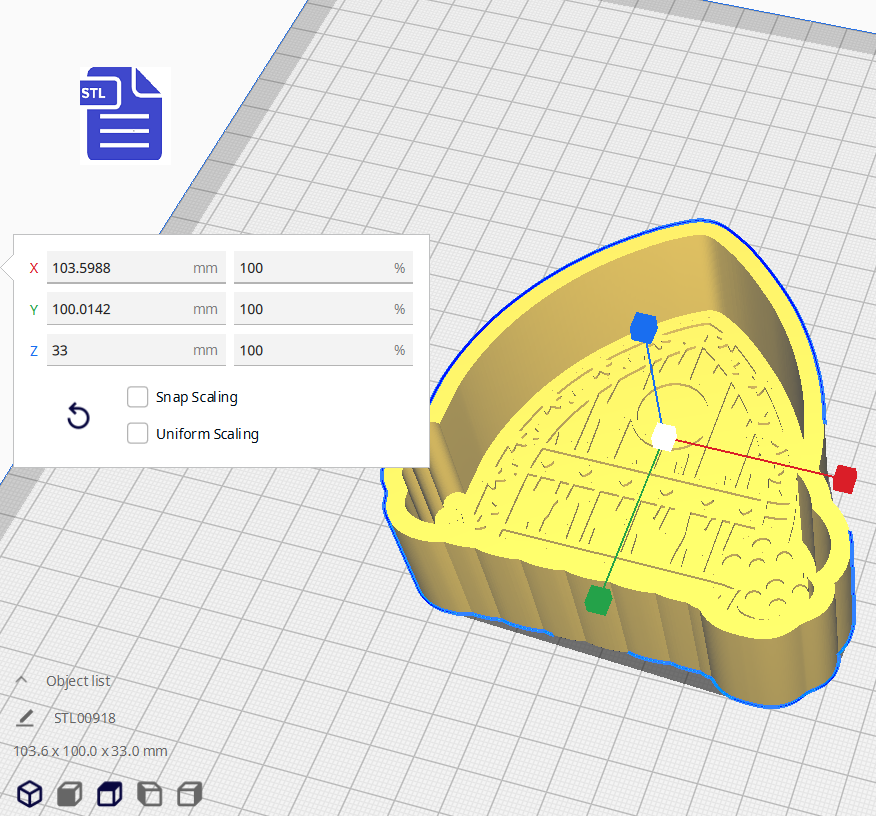Click the green Y-axis scale handle
This screenshot has width=876, height=816.
point(597,599)
